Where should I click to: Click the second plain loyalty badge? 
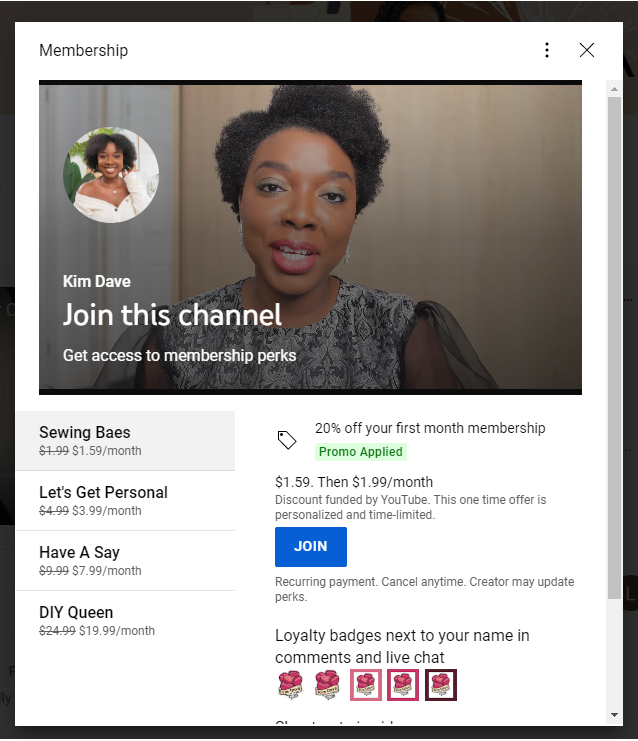point(327,685)
